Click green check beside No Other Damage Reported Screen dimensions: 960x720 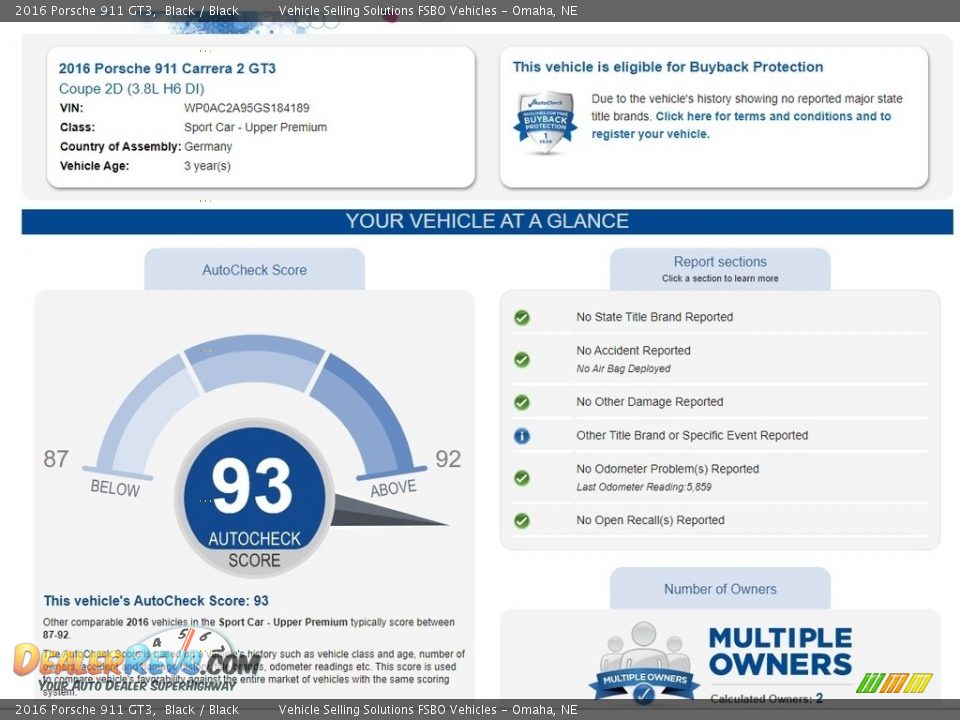click(522, 402)
